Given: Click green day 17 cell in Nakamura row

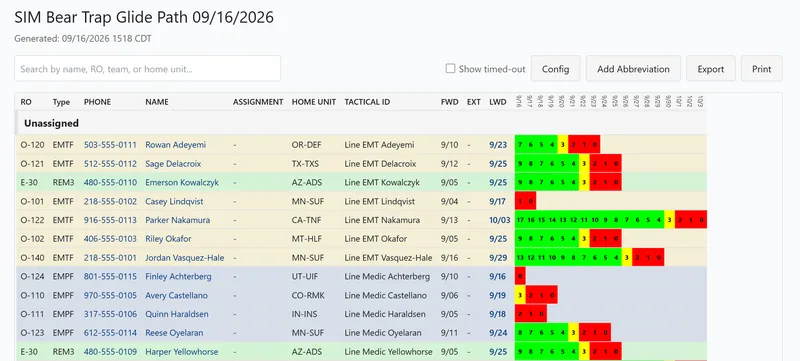Looking at the screenshot, I should coord(520,220).
